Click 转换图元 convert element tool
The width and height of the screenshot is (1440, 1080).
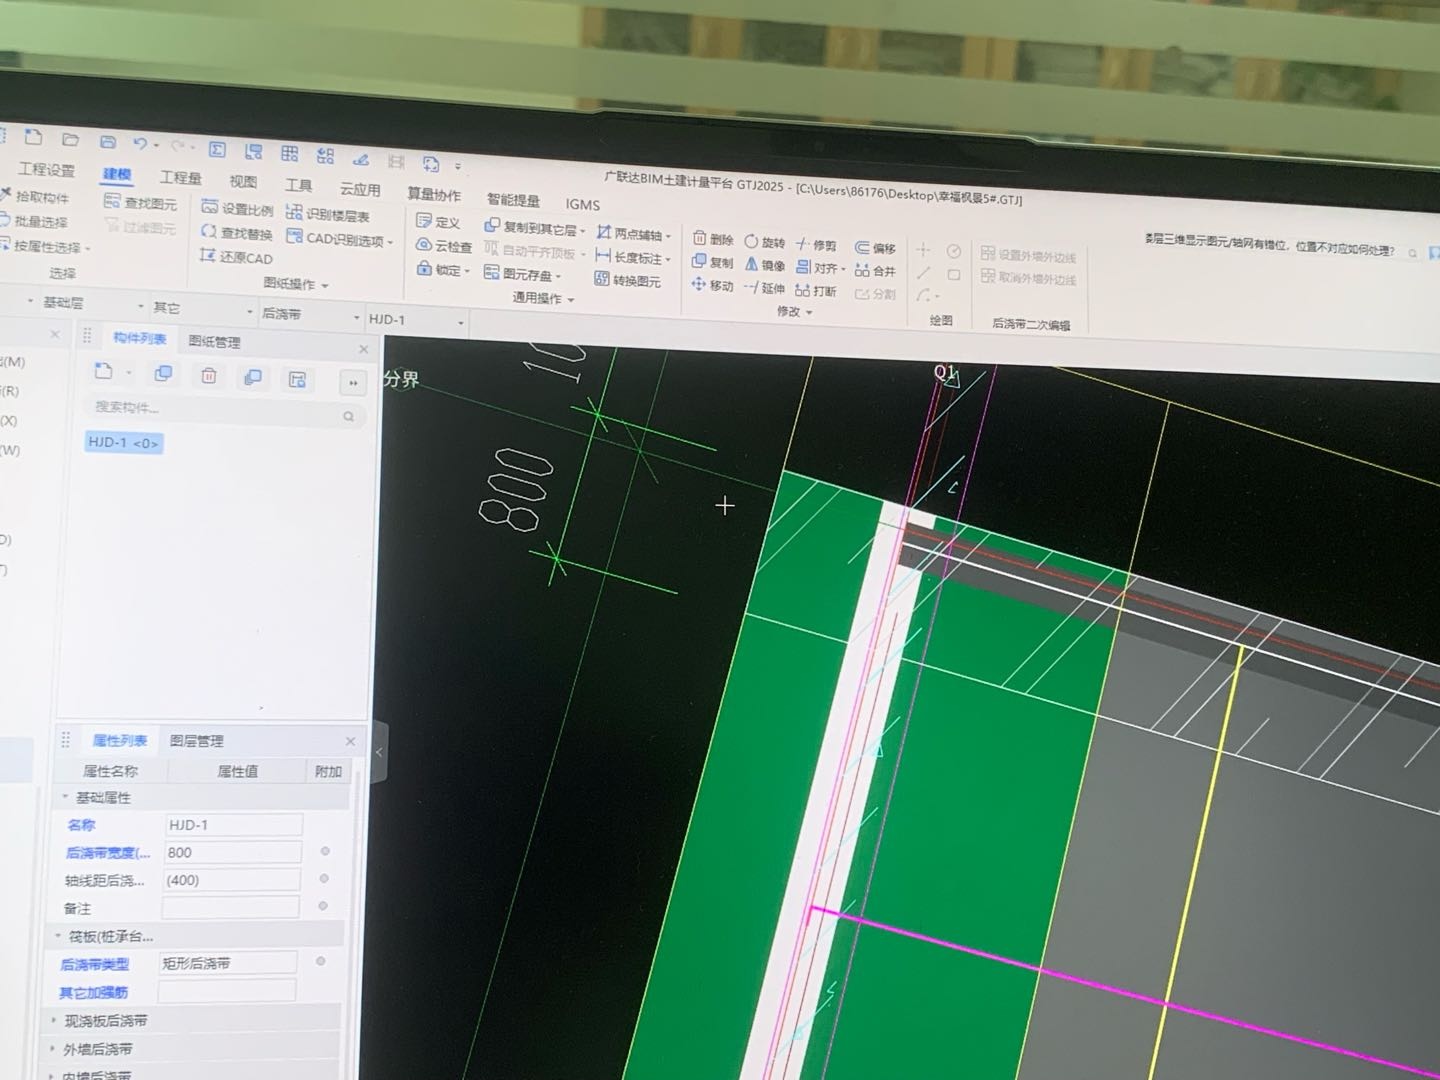(628, 280)
